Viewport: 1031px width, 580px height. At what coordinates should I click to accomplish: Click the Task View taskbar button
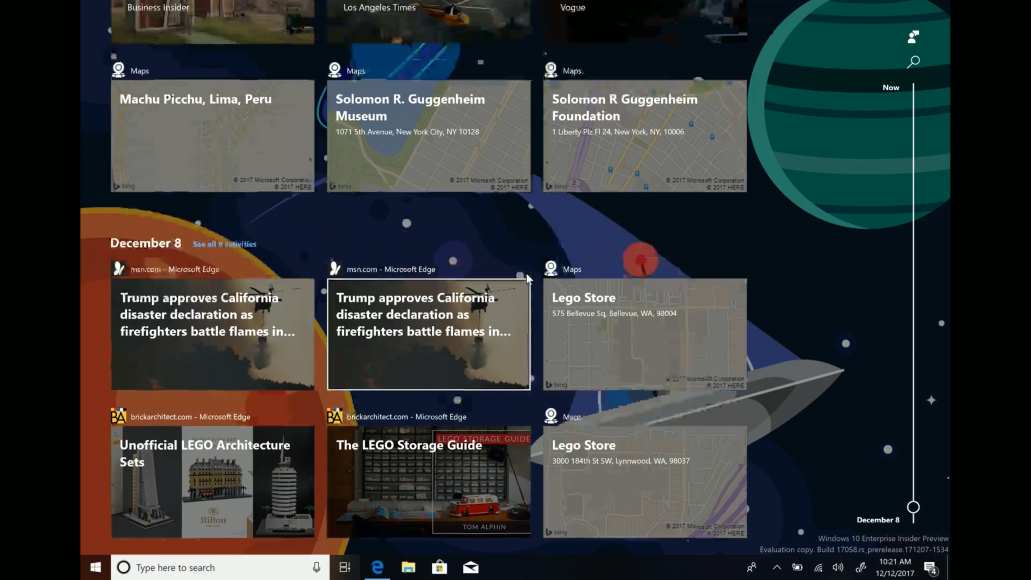(344, 567)
